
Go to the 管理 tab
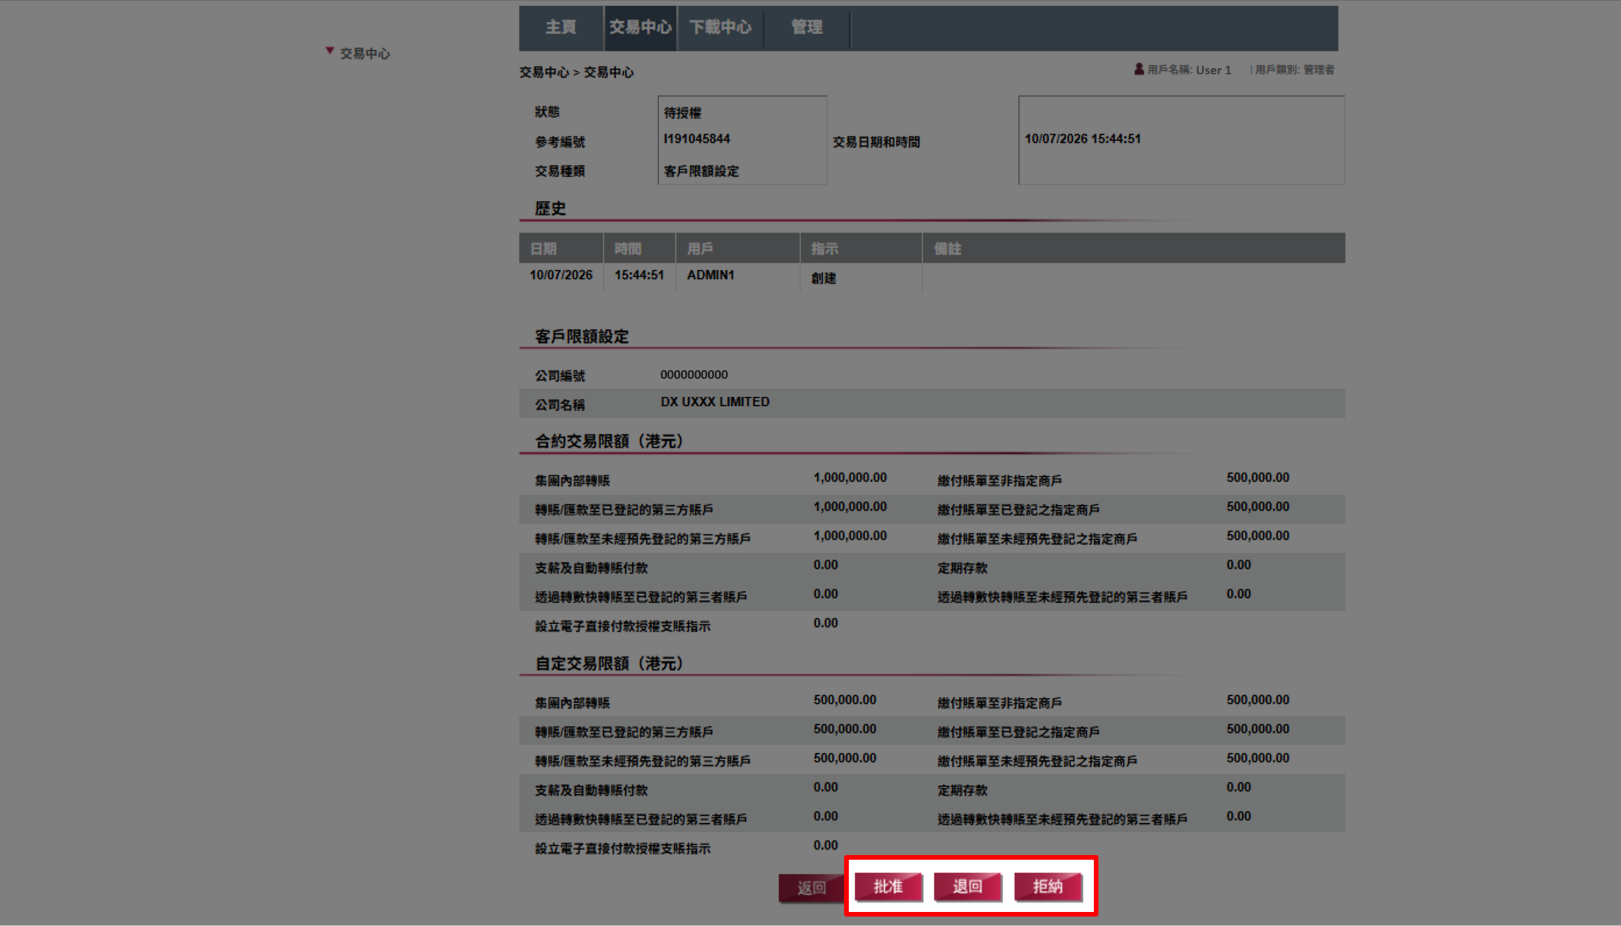click(x=806, y=28)
